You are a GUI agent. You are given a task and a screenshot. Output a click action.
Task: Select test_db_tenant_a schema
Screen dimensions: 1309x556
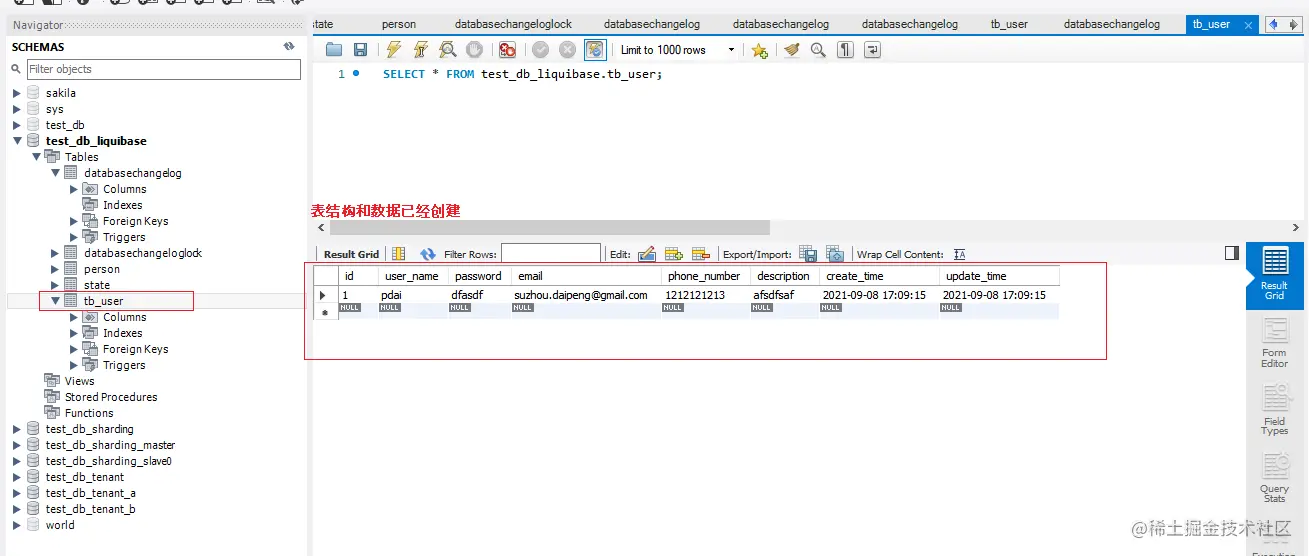pyautogui.click(x=91, y=493)
